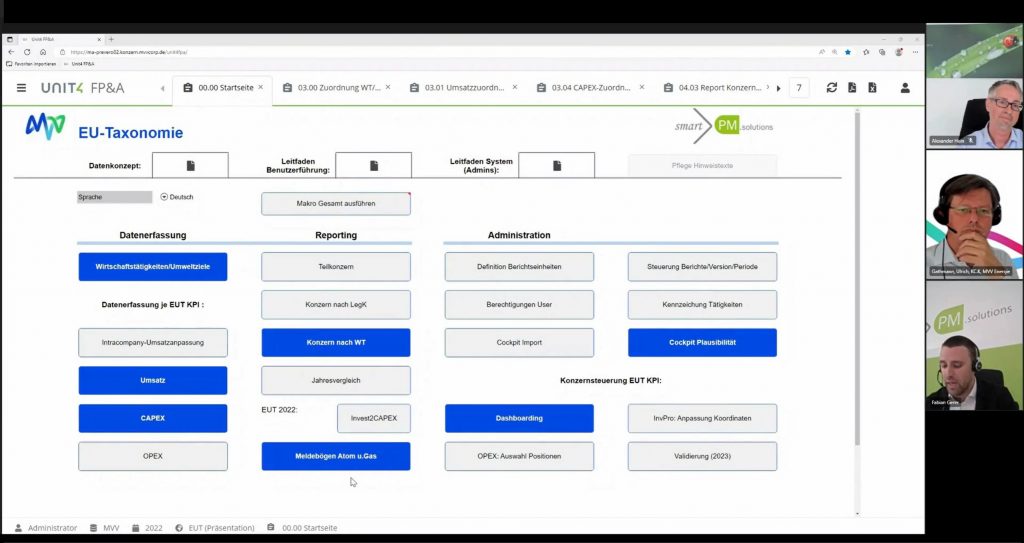This screenshot has height=543, width=1024.
Task: Open the hamburger menu next to Unit4 logo
Action: tap(21, 88)
